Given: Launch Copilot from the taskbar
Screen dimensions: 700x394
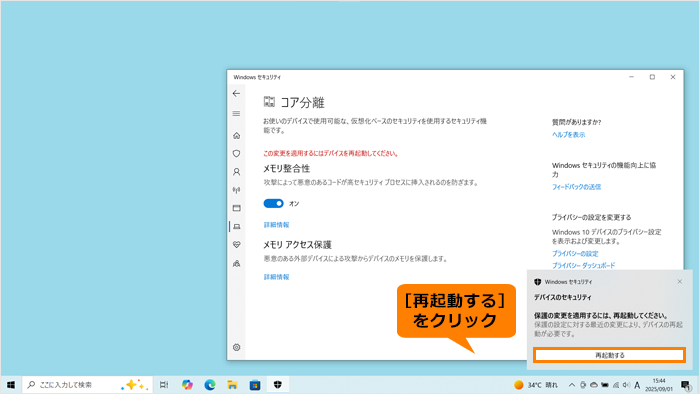Looking at the screenshot, I should pyautogui.click(x=187, y=385).
